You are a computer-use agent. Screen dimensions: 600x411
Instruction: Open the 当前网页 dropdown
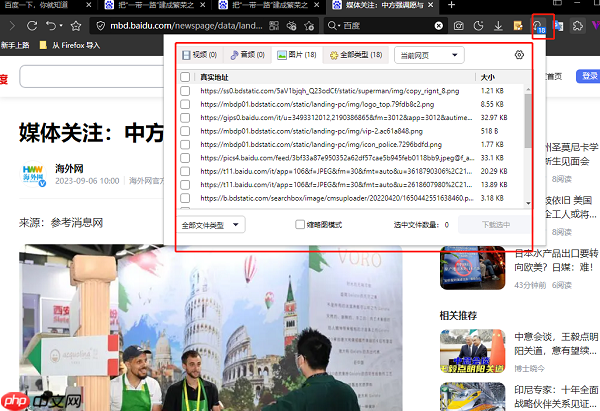click(x=429, y=55)
